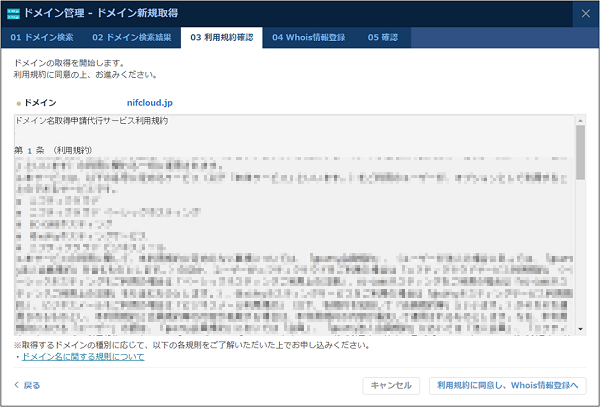Click the ※取得するドメインの種別 notice text
This screenshot has width=600, height=407.
(x=192, y=345)
